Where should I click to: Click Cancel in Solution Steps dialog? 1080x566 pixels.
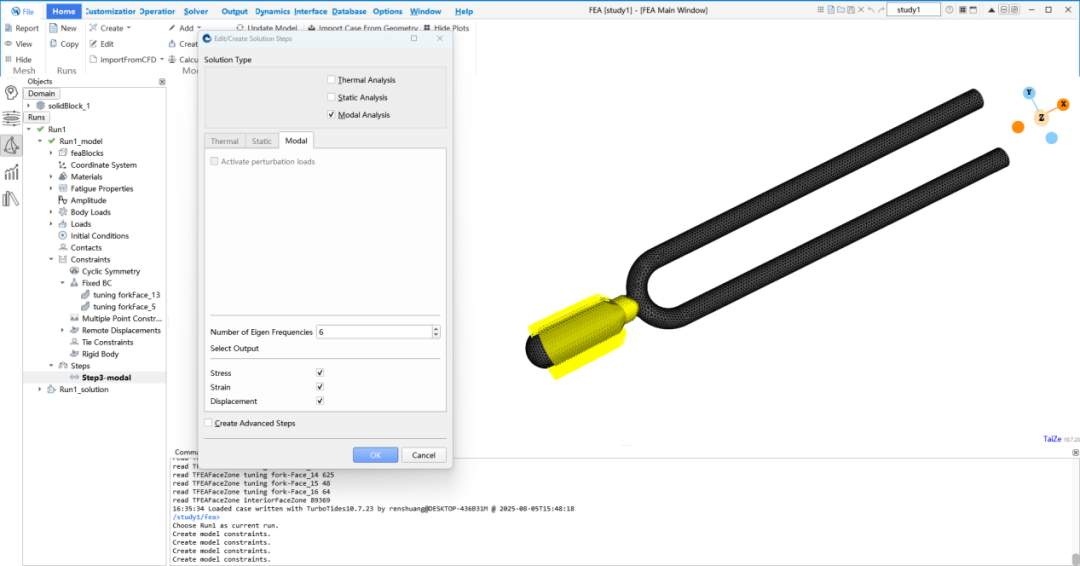coord(424,455)
